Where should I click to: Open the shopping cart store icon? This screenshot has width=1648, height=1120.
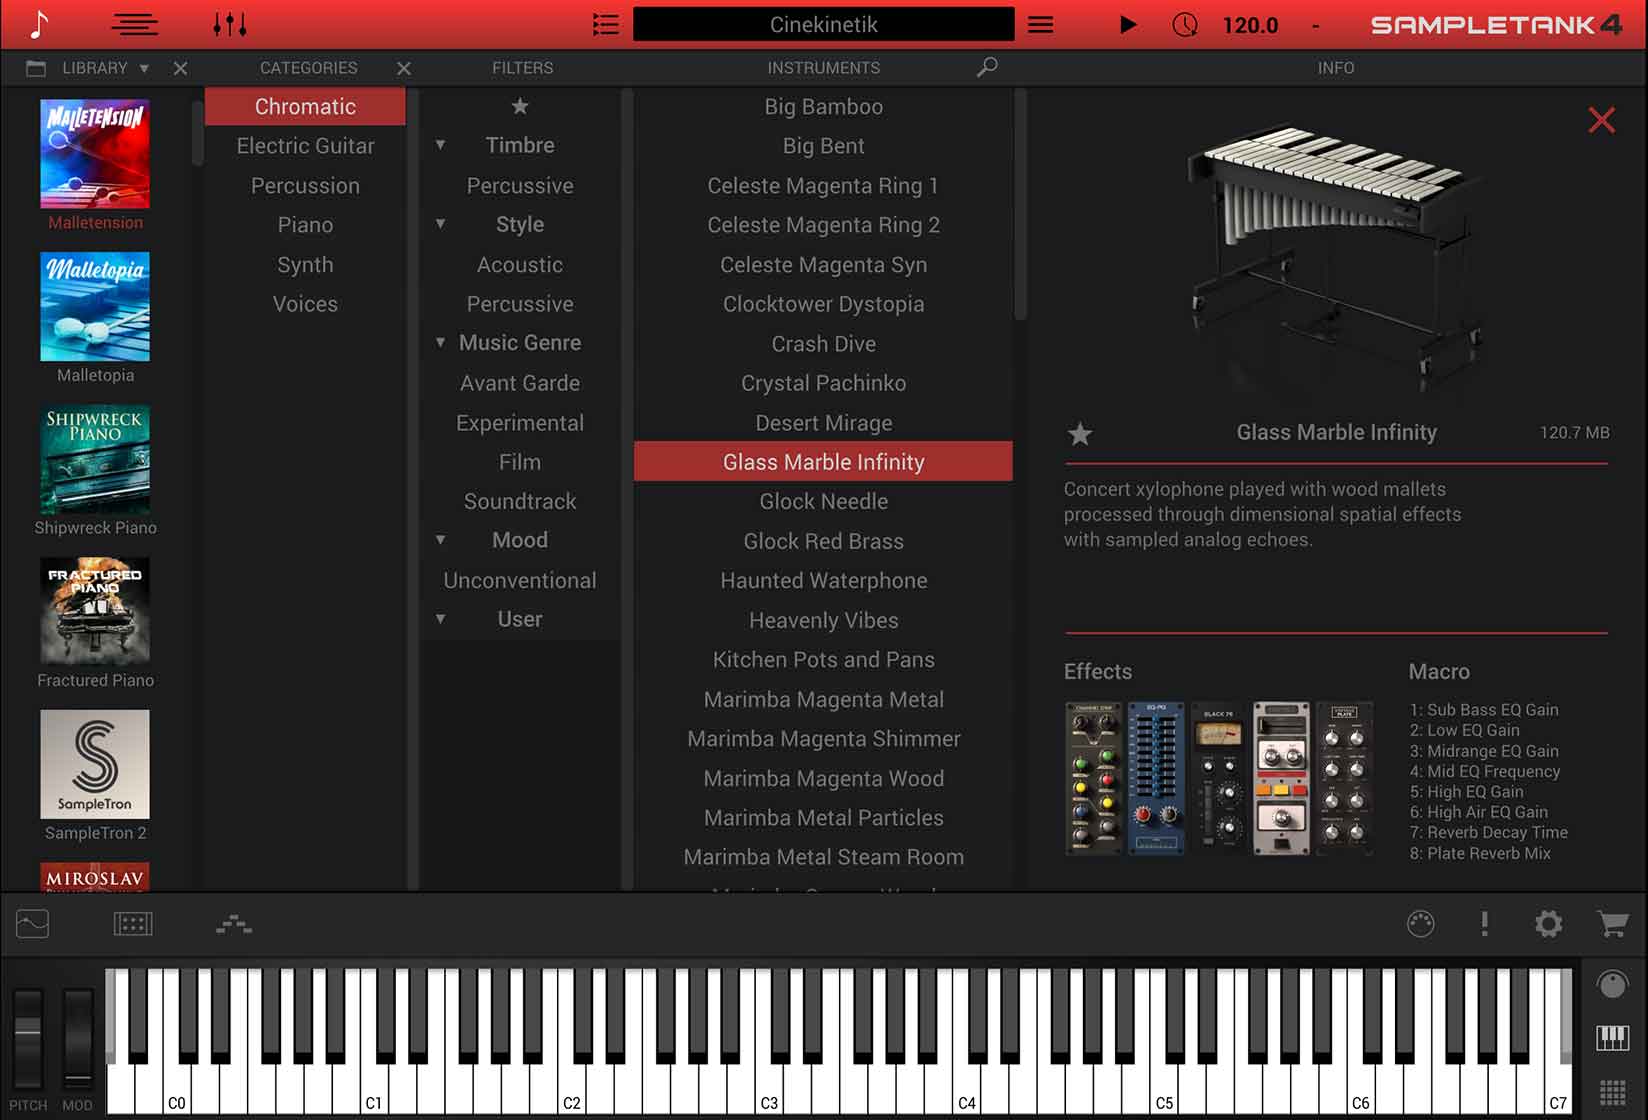tap(1612, 924)
